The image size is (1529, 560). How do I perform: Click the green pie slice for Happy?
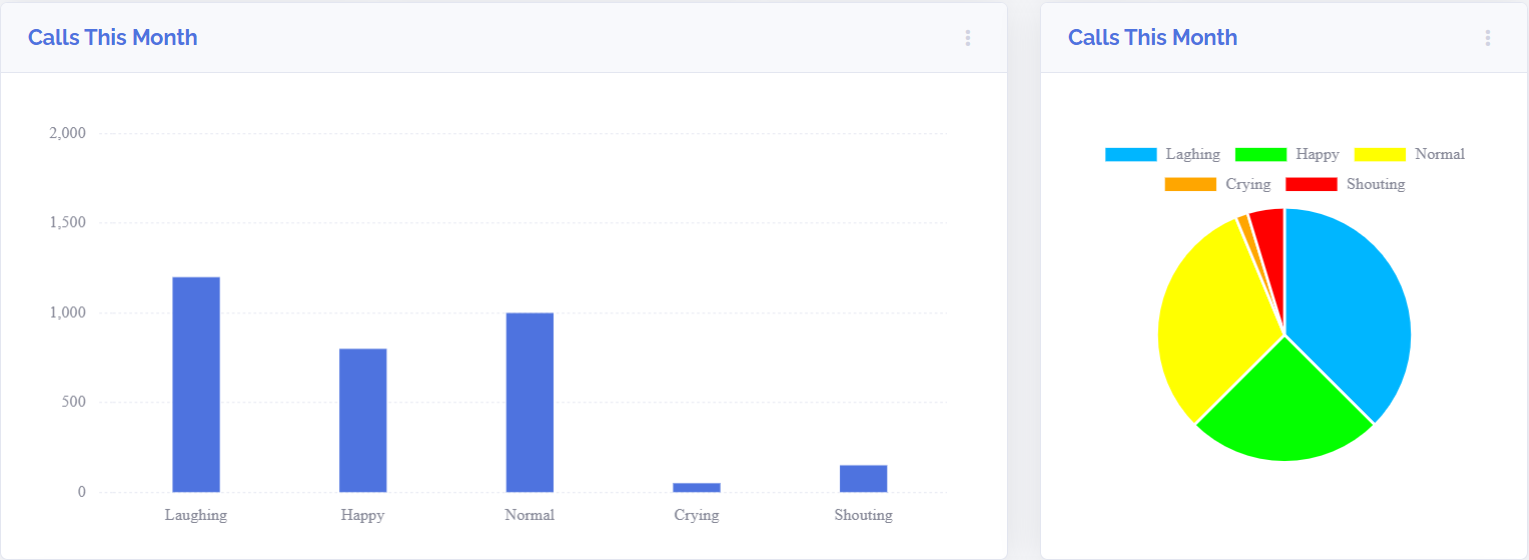1283,405
